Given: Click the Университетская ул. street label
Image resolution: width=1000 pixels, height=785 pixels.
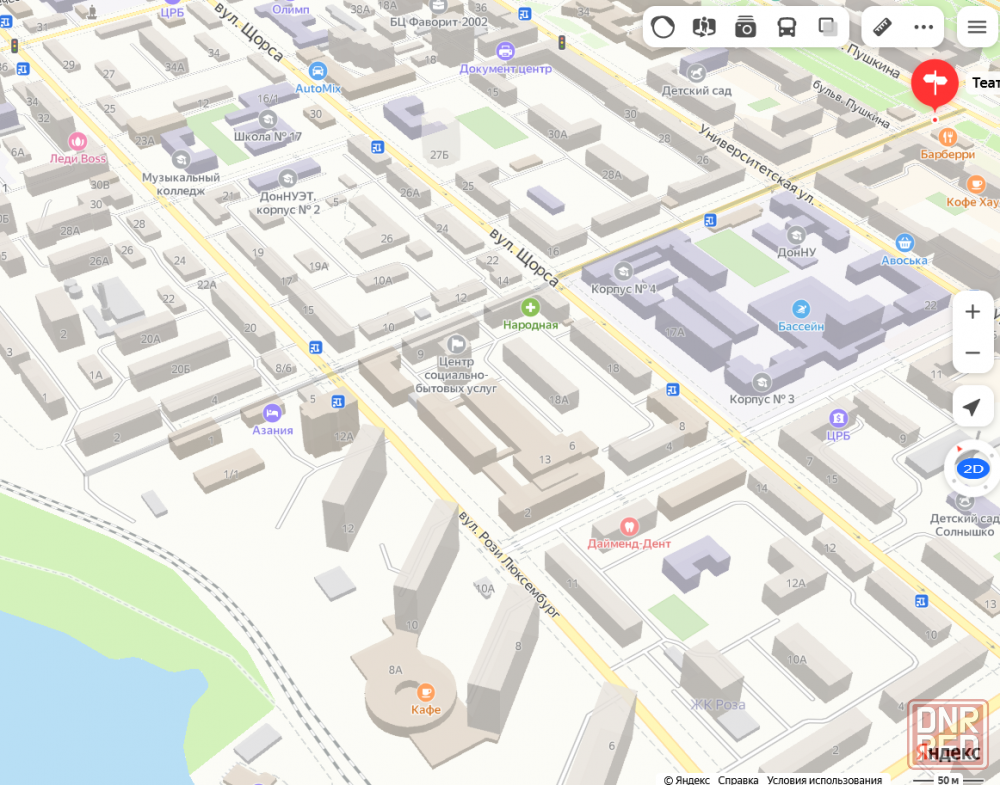Looking at the screenshot, I should point(756,163).
